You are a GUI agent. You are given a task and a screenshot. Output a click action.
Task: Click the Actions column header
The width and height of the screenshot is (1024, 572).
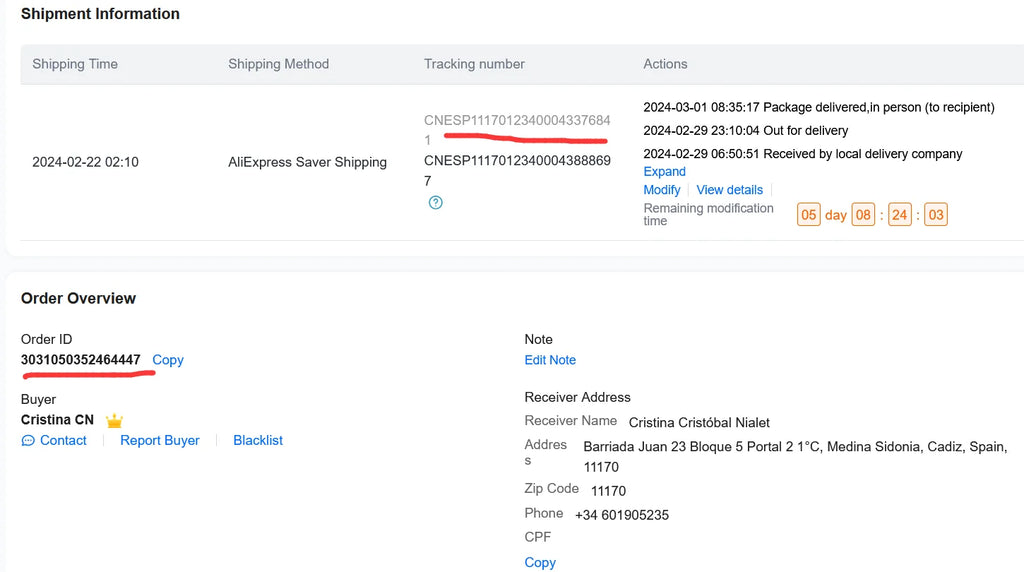665,64
